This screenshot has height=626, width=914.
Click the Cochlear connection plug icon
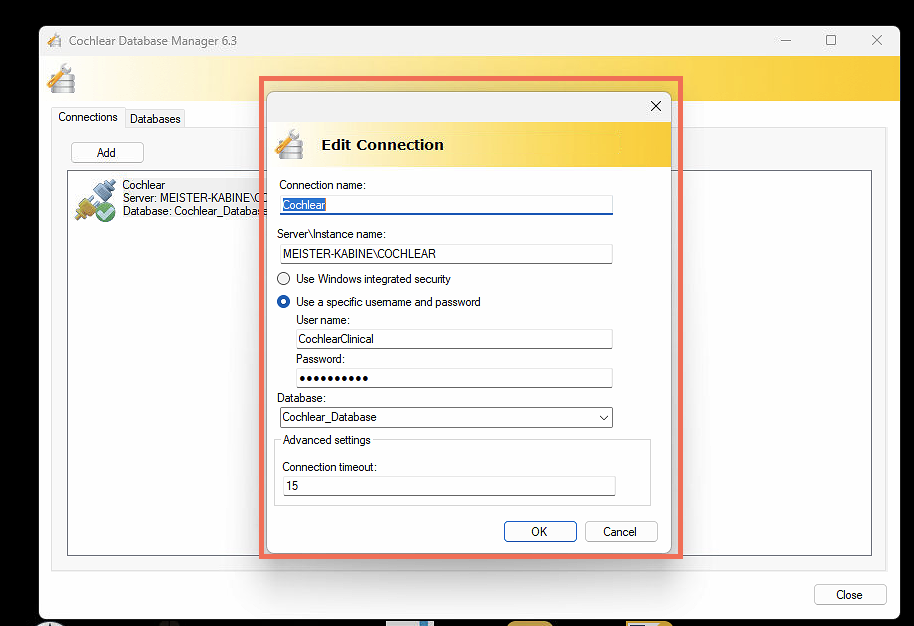click(x=95, y=201)
